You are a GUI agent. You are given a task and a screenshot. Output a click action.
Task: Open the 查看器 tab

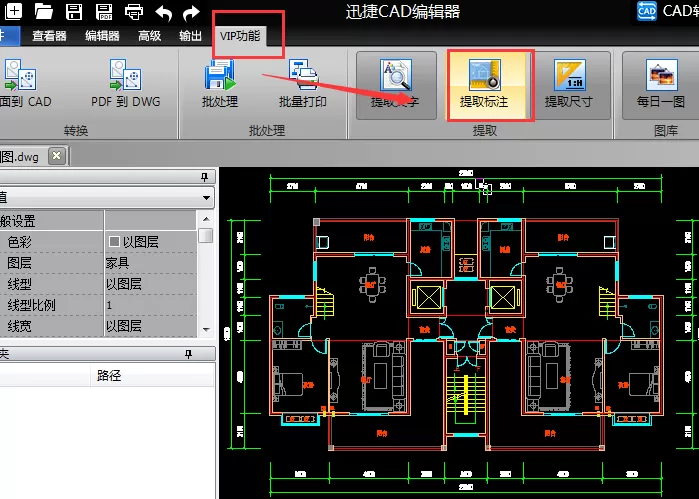click(49, 36)
